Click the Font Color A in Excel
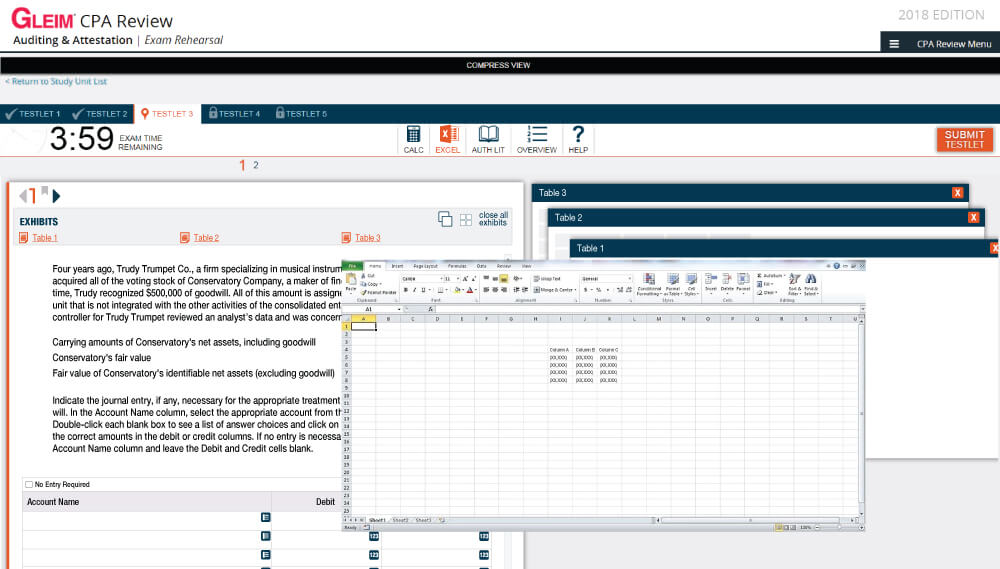Screen dimensions: 1000x569 coord(470,290)
